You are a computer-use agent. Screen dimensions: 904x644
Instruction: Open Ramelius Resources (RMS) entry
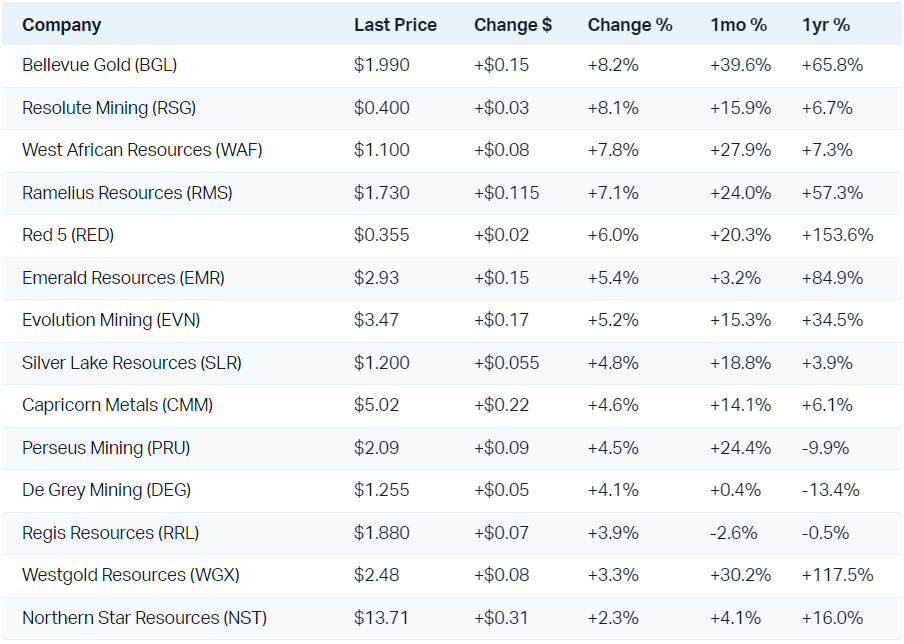tap(127, 193)
